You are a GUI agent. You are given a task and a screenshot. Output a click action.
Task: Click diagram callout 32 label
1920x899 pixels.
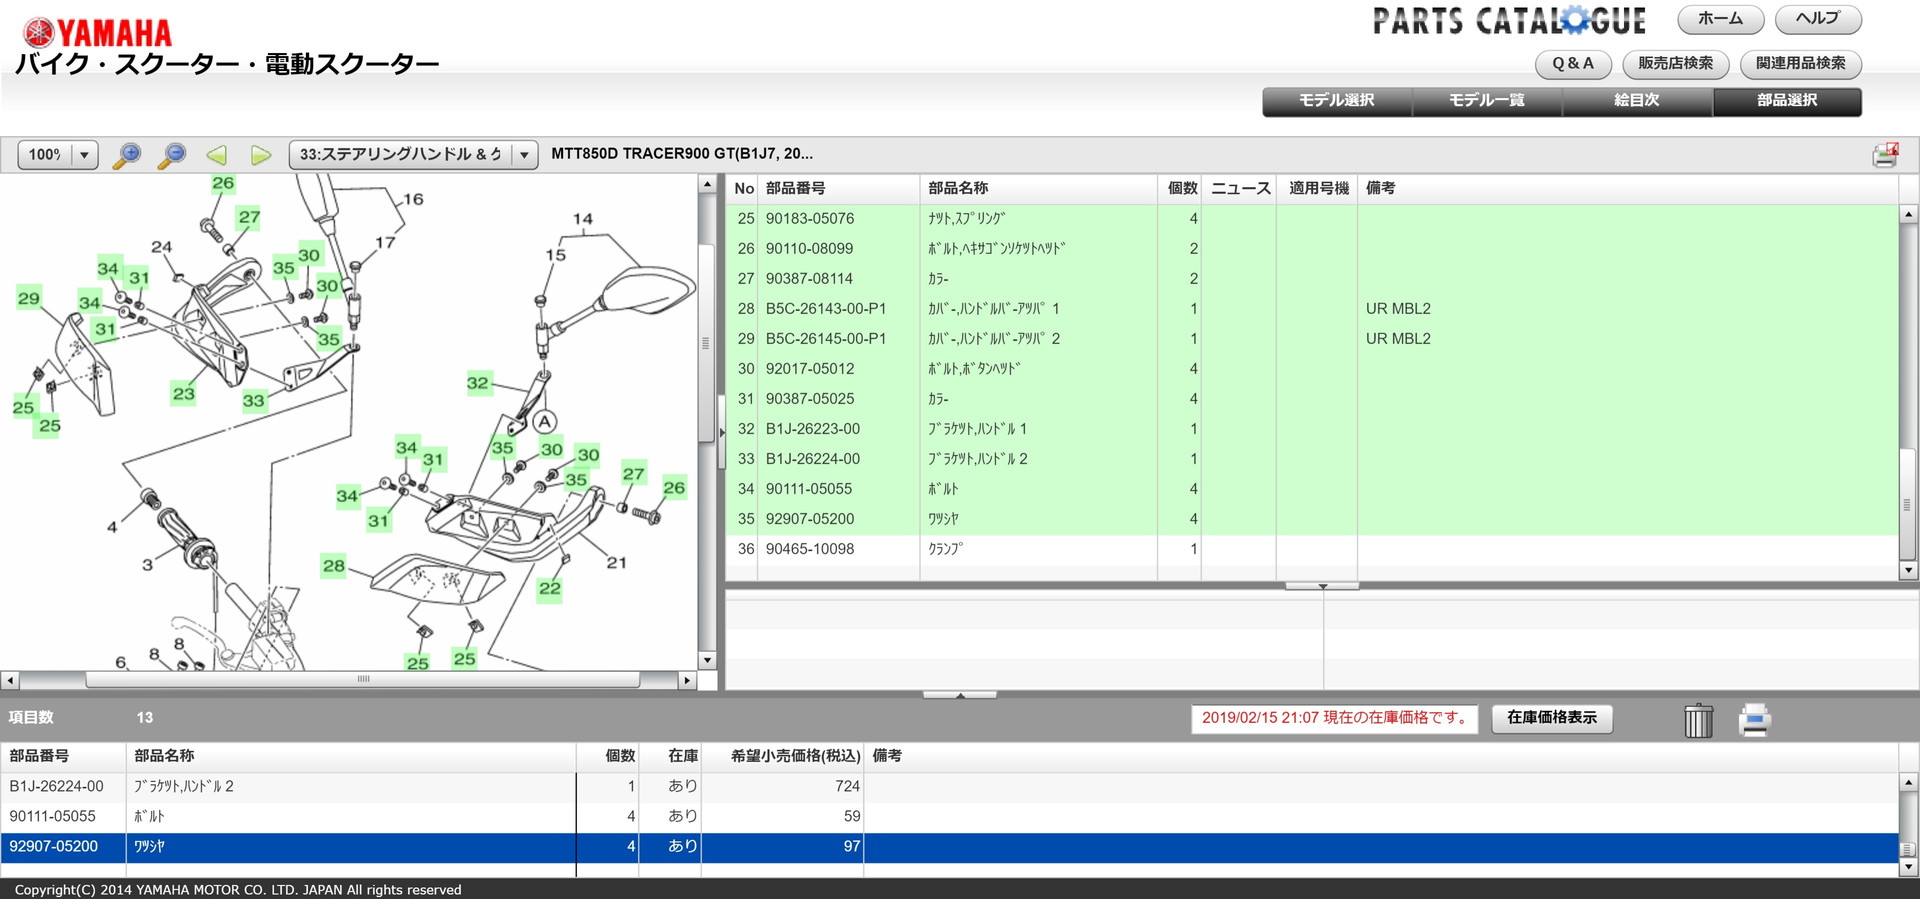pos(478,383)
